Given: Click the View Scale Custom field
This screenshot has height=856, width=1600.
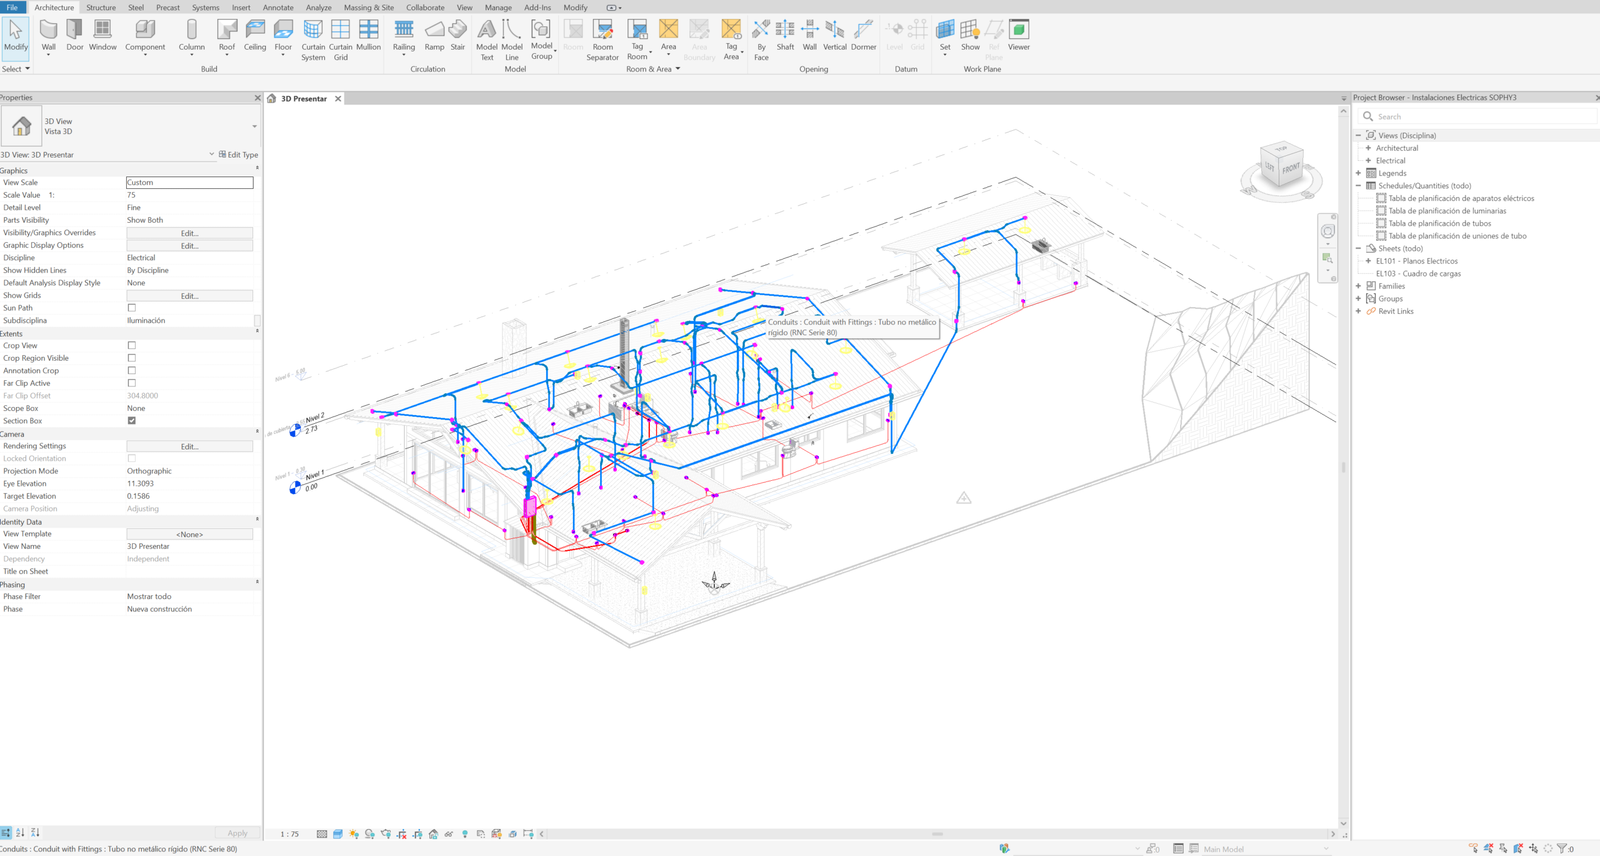Looking at the screenshot, I should pyautogui.click(x=189, y=182).
